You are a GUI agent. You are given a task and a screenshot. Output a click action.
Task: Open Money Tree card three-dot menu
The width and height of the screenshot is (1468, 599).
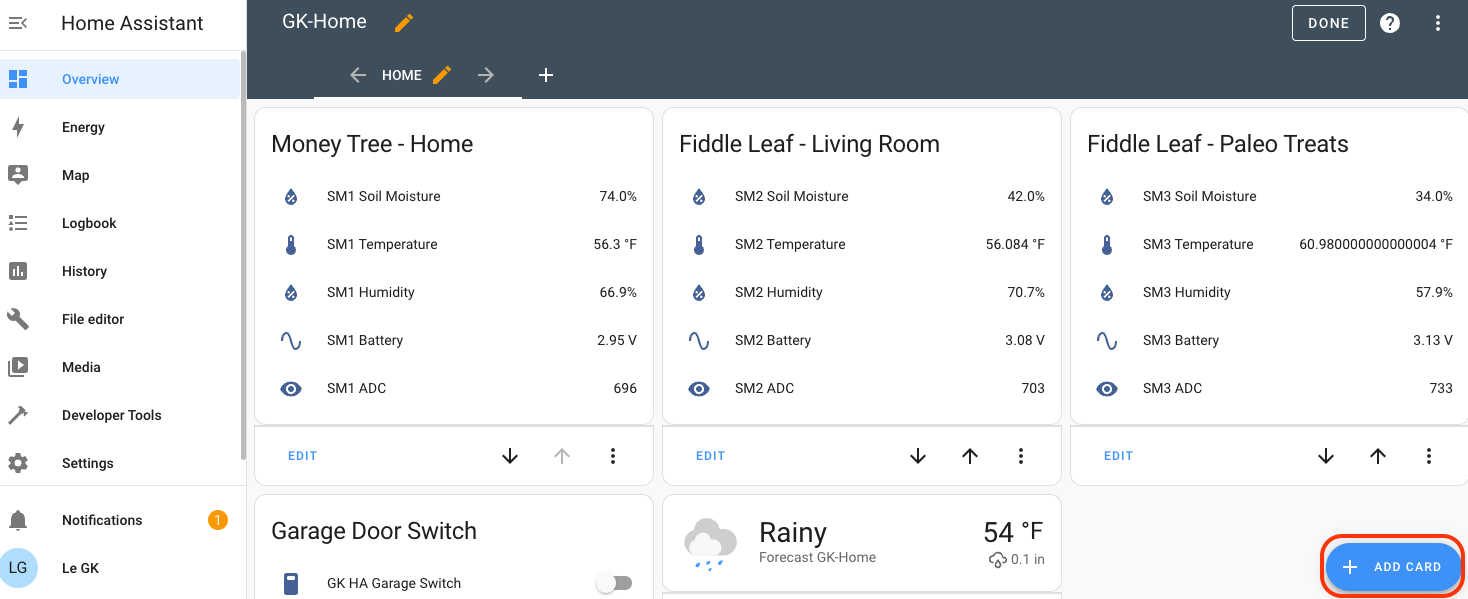[613, 456]
